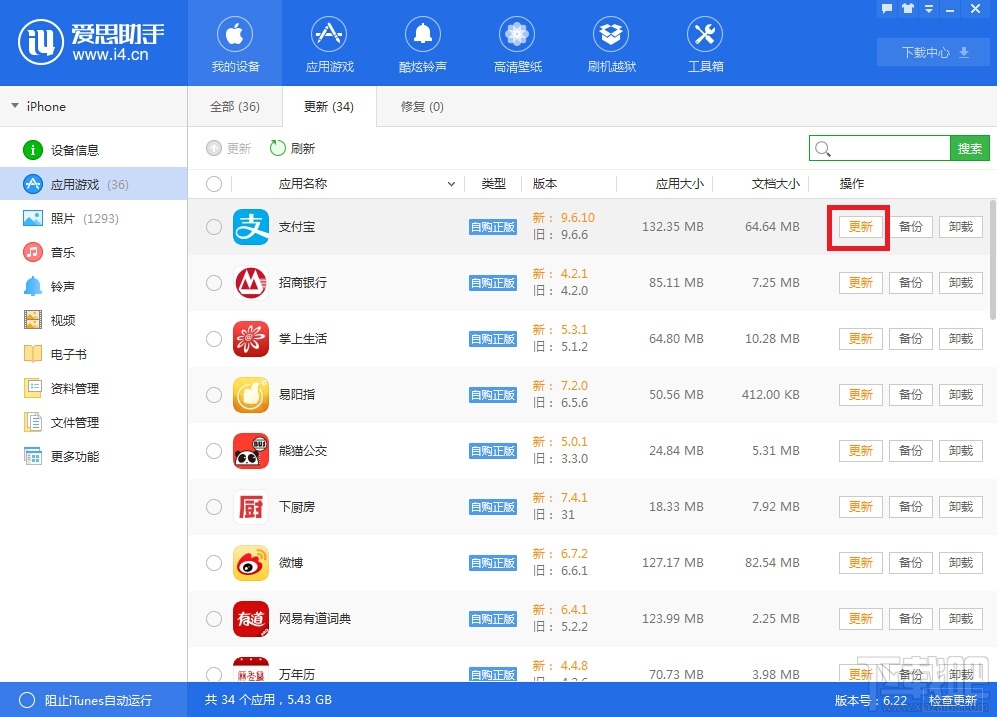Screen dimensions: 997x717
Task: Click 更新 for 微博
Action: 860,563
